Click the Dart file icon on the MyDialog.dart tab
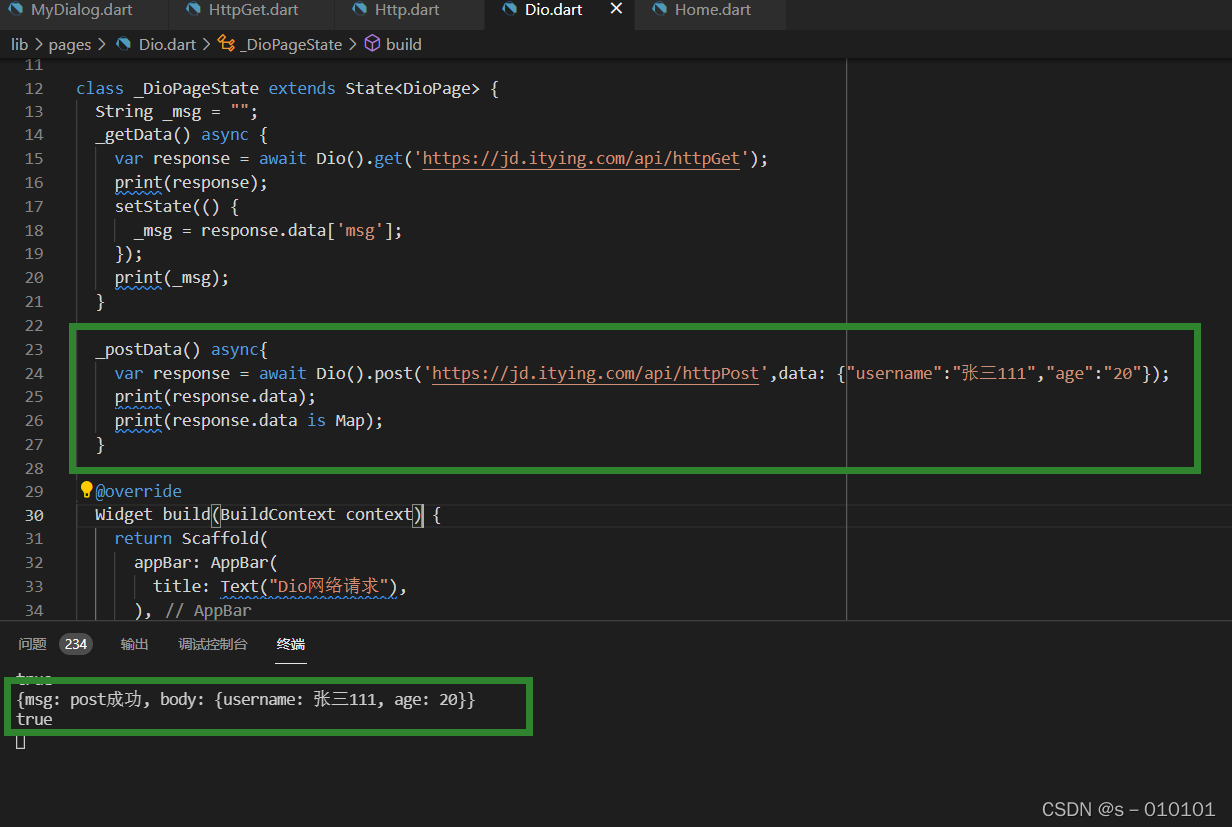Image resolution: width=1232 pixels, height=827 pixels. (16, 10)
